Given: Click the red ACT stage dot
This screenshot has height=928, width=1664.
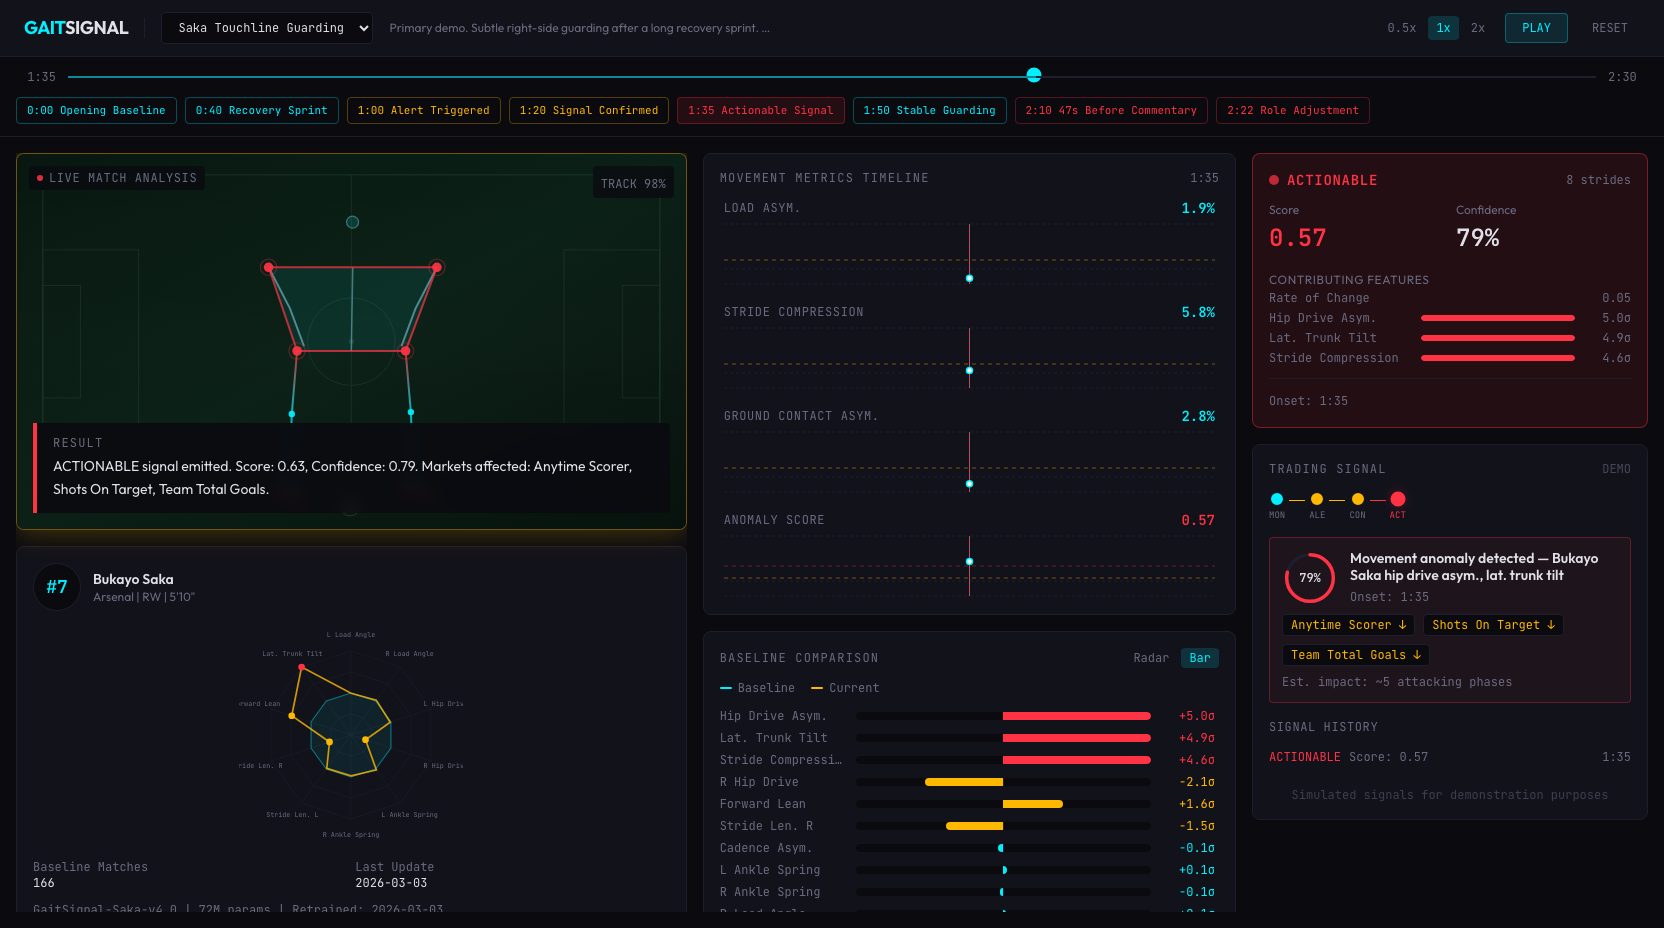Looking at the screenshot, I should (1398, 499).
